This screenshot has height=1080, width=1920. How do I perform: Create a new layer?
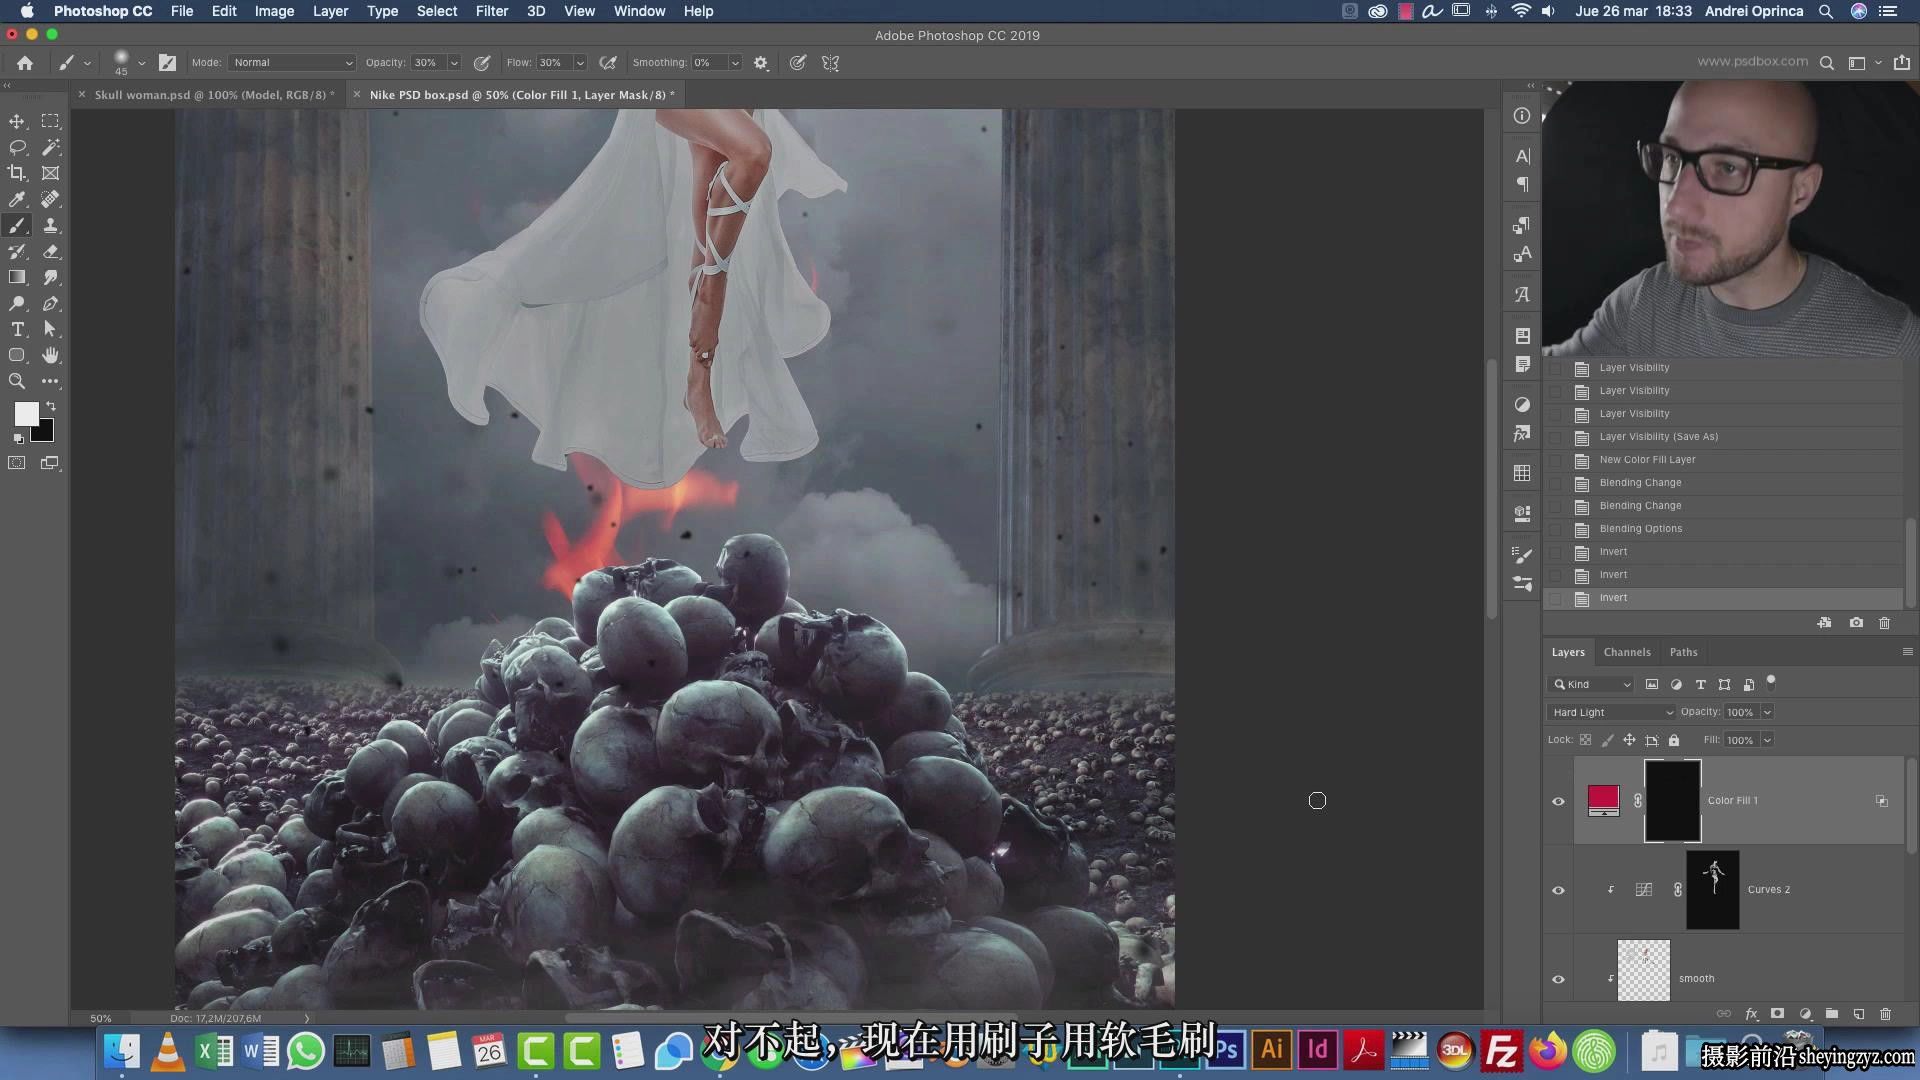tap(1858, 1013)
